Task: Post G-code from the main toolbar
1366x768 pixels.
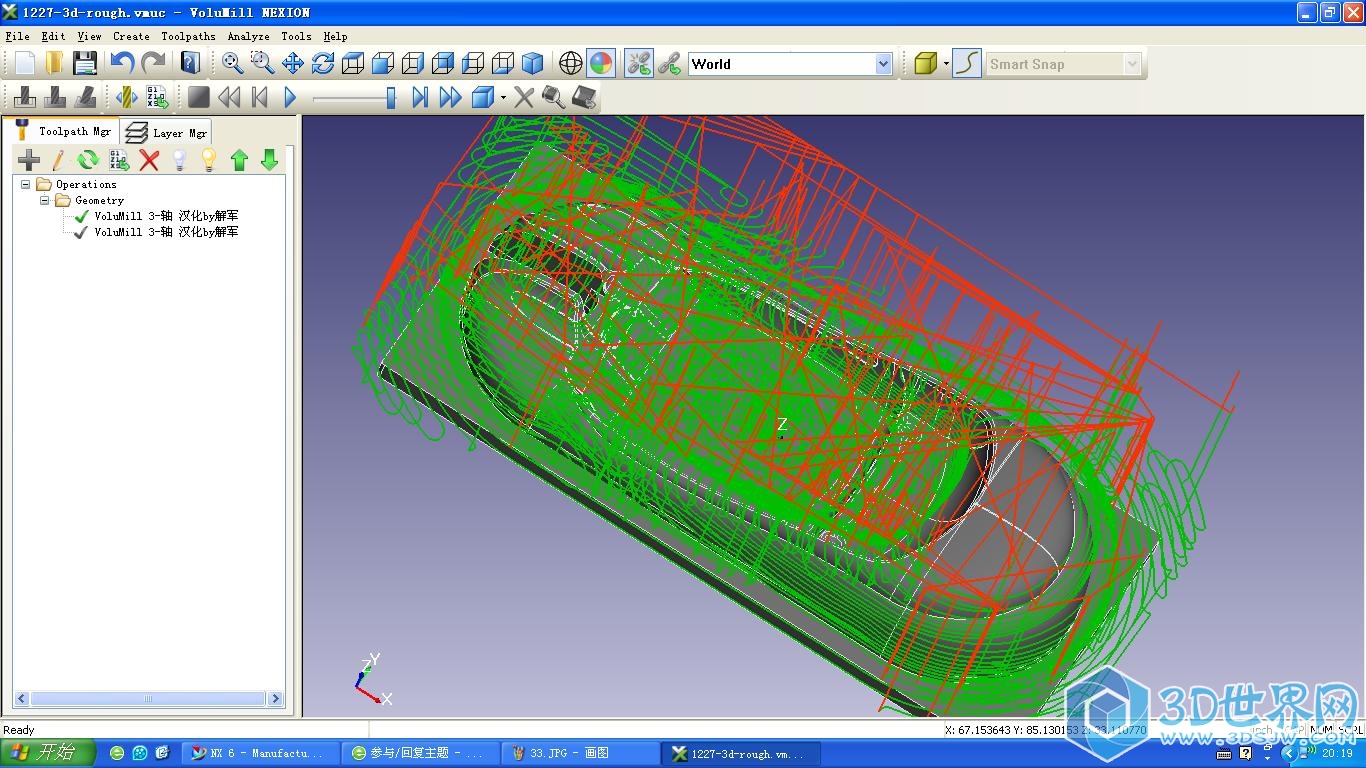Action: coord(157,97)
